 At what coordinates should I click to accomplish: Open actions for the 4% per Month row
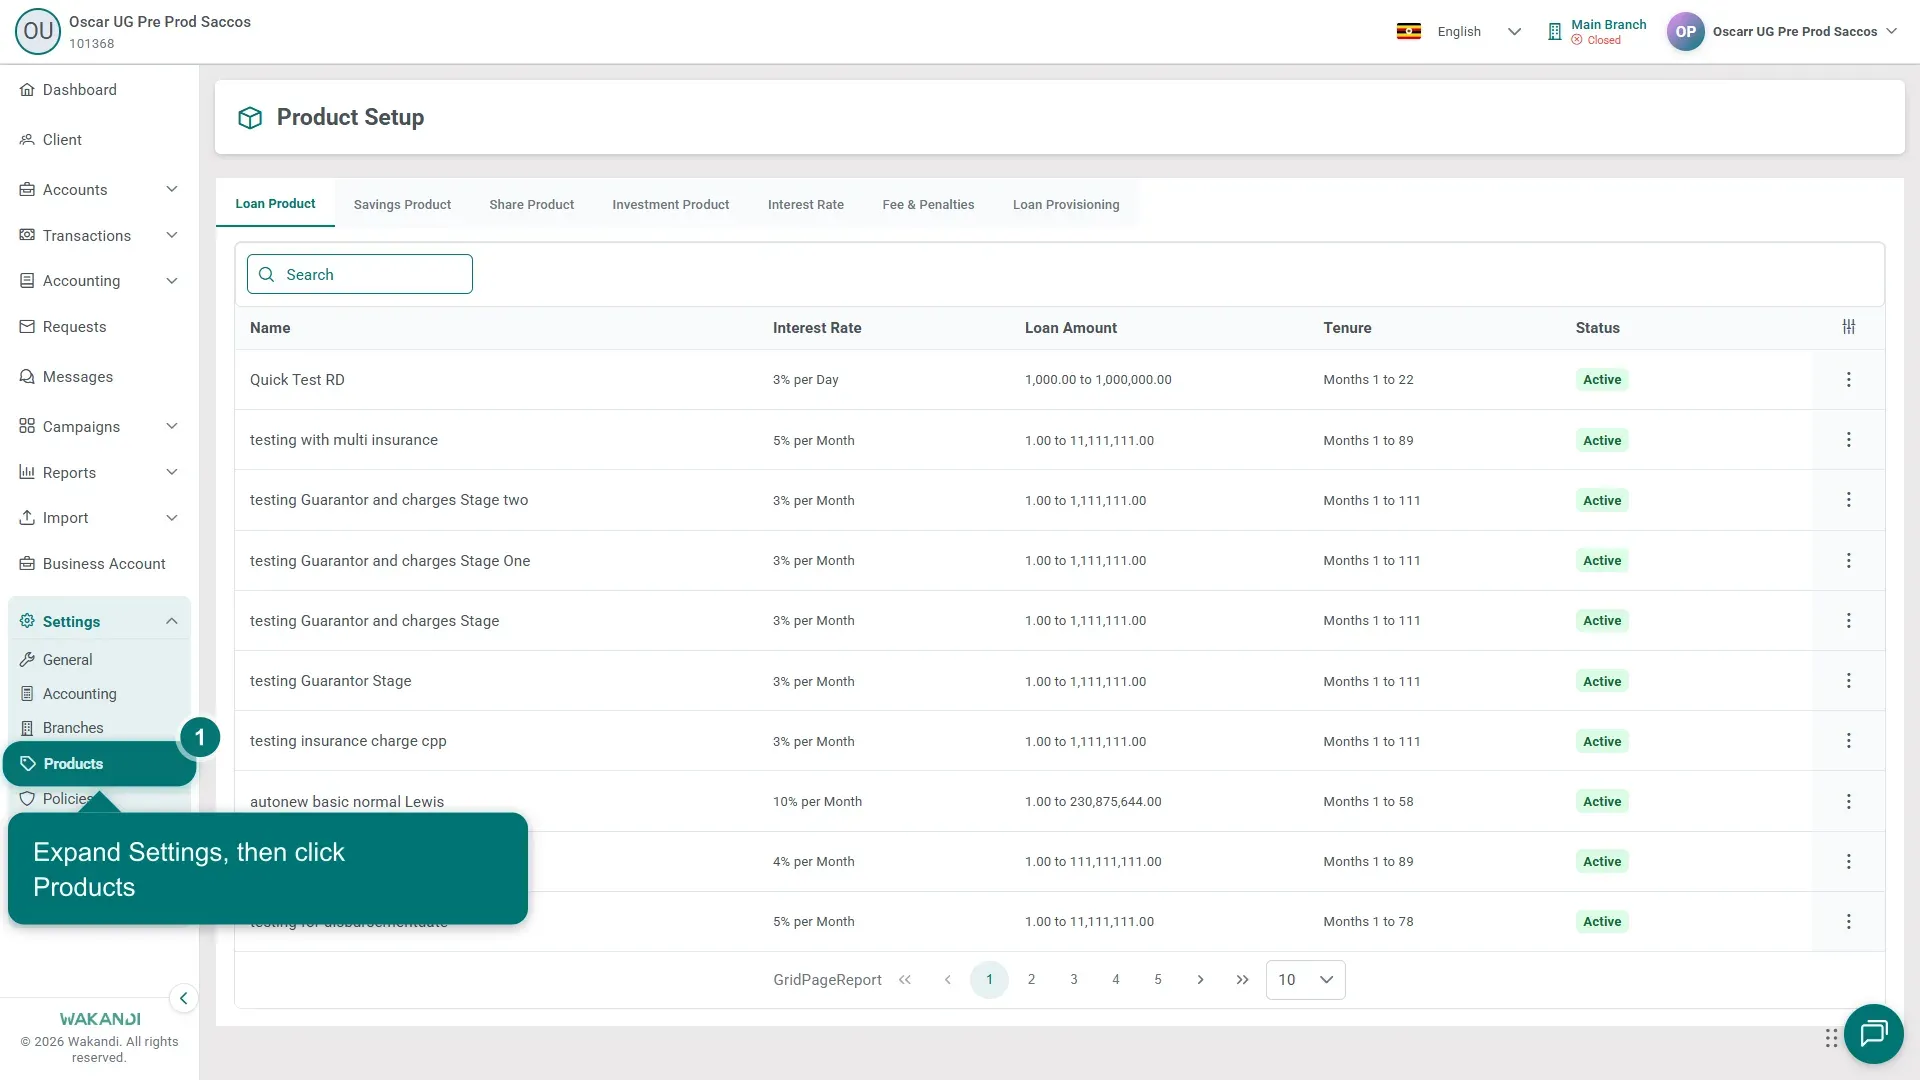[x=1849, y=862]
